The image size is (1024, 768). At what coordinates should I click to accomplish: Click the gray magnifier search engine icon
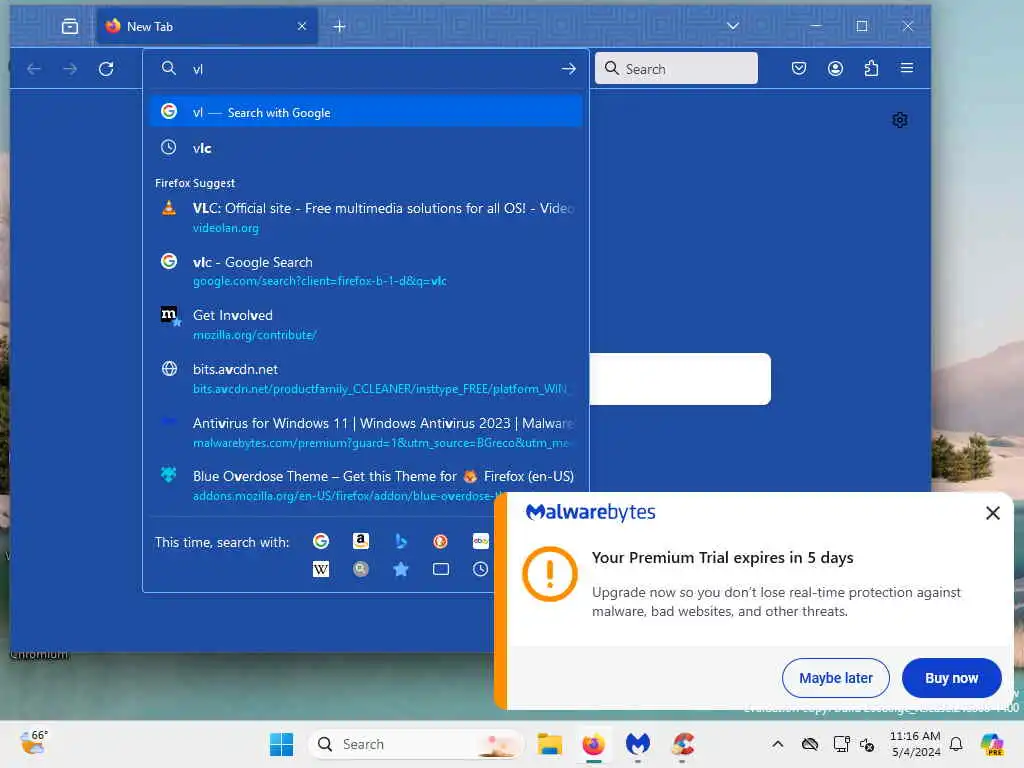360,569
